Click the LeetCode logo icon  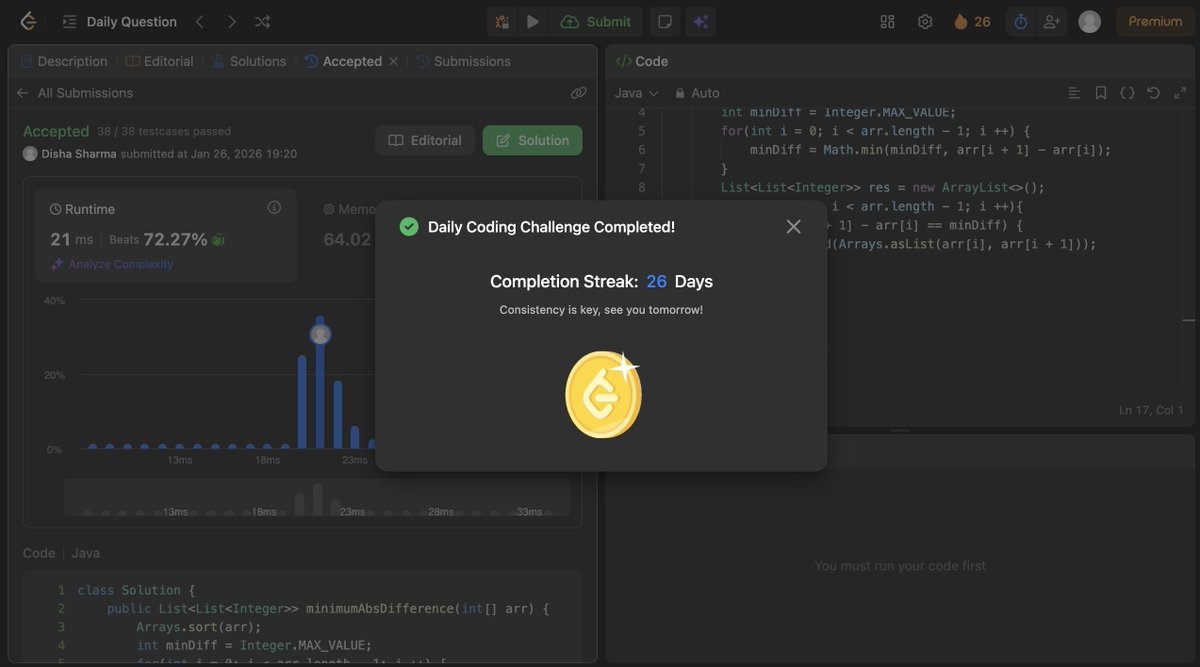28,21
